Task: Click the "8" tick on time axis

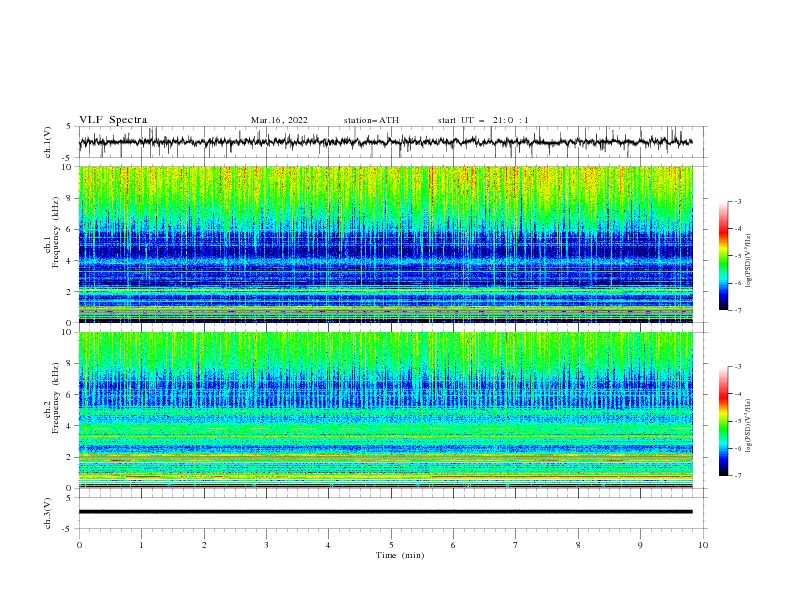Action: 578,545
